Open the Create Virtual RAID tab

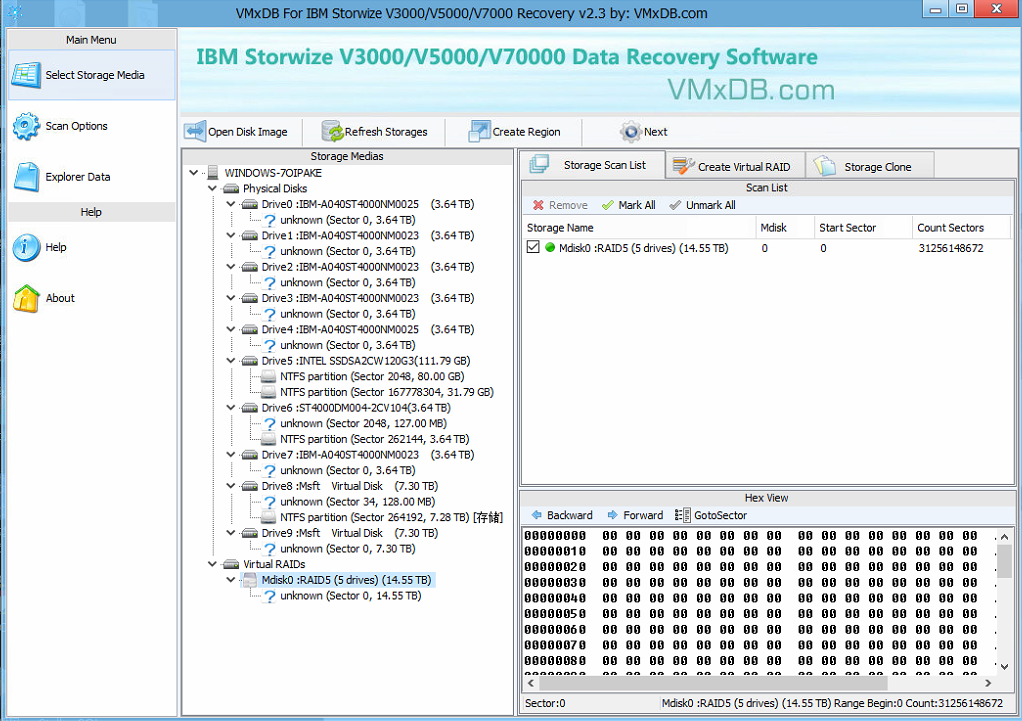pos(735,166)
